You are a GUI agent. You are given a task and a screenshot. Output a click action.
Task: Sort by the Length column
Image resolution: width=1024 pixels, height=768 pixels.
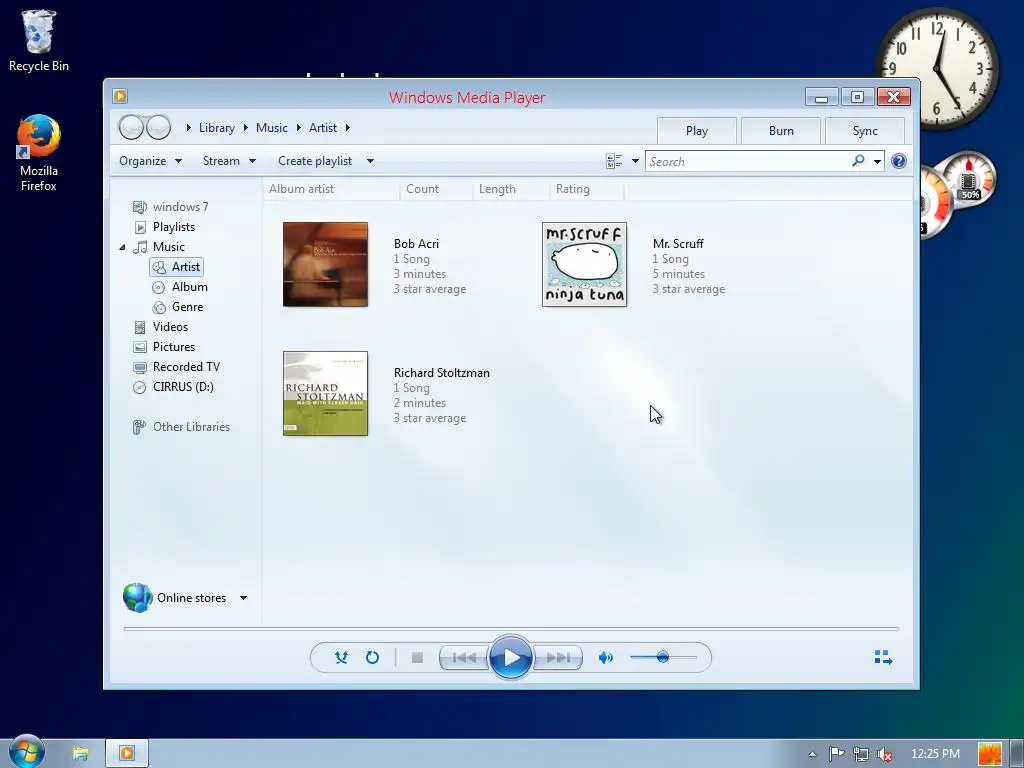(x=511, y=189)
